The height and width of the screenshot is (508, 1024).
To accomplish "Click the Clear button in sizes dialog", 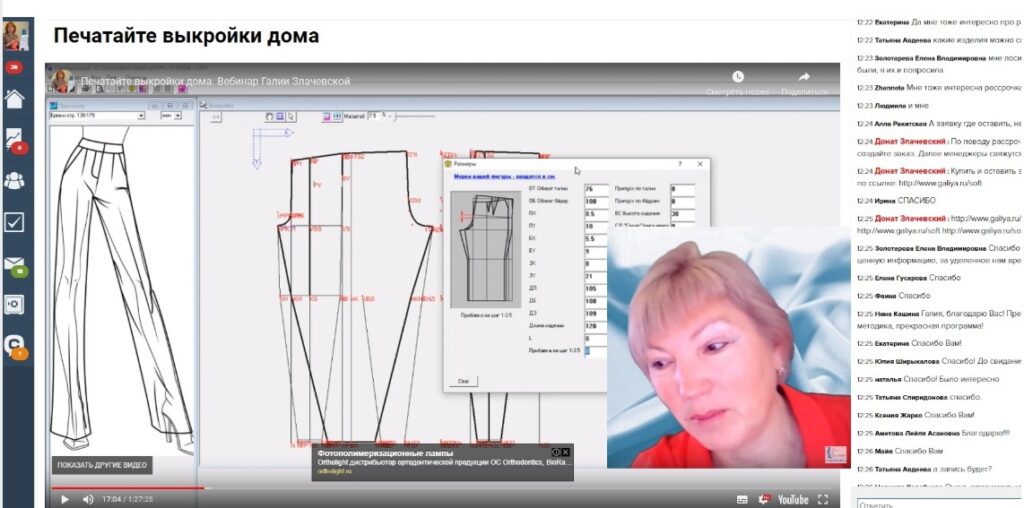I will pyautogui.click(x=463, y=381).
